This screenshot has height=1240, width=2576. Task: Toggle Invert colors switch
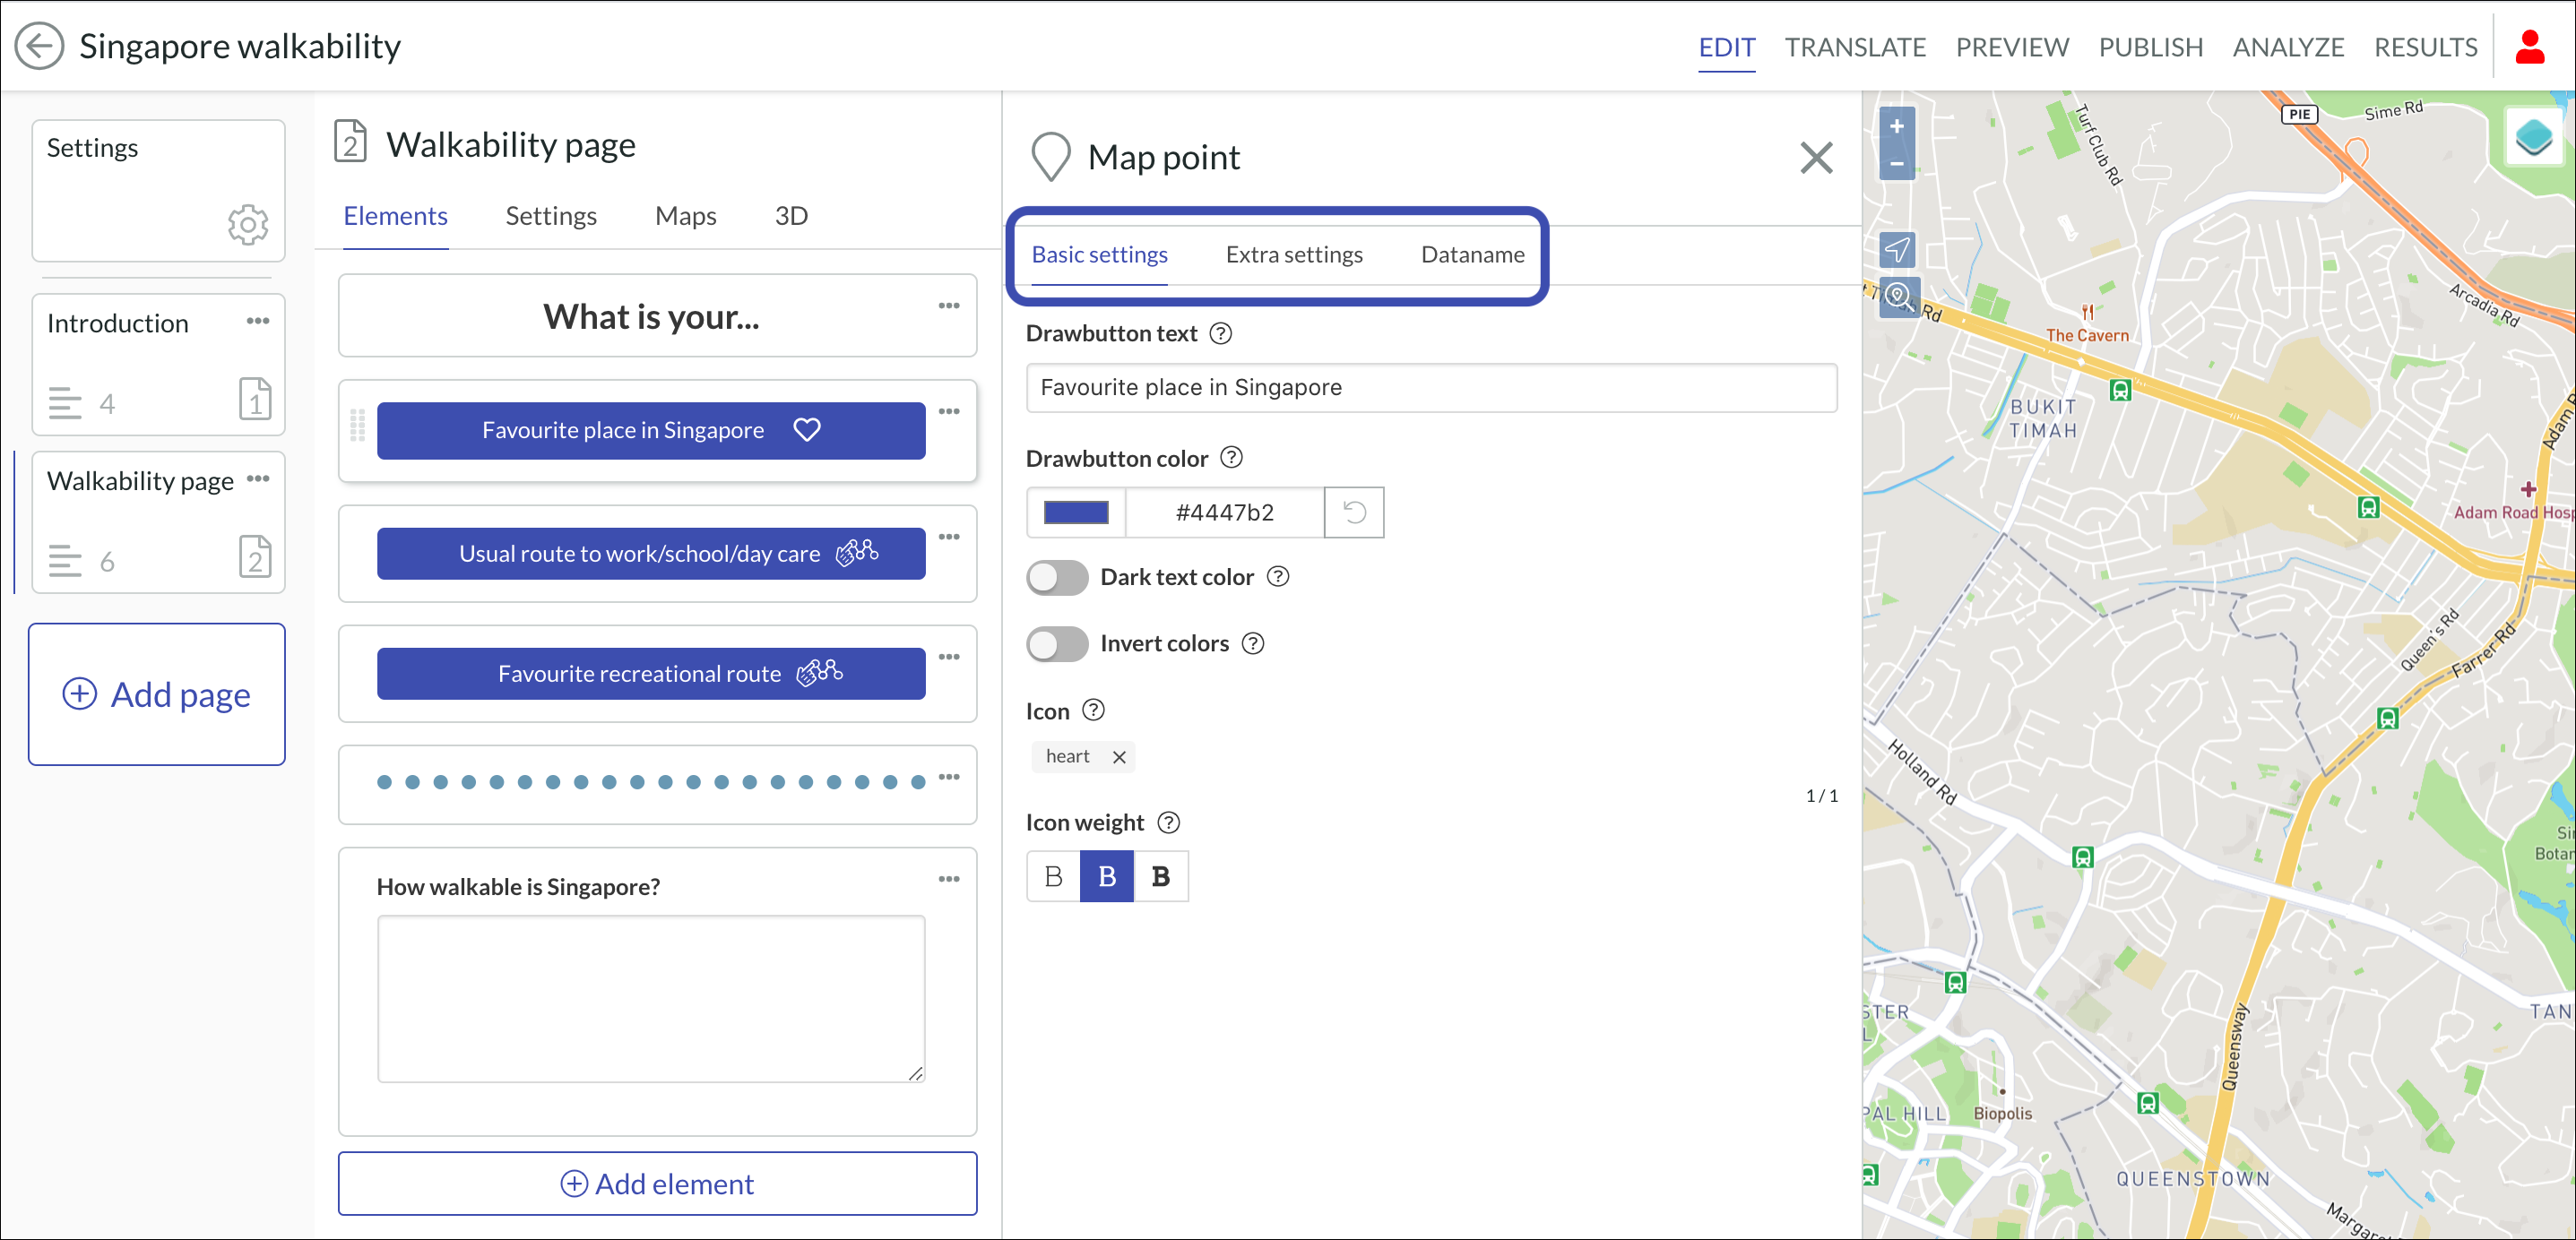[x=1057, y=645]
